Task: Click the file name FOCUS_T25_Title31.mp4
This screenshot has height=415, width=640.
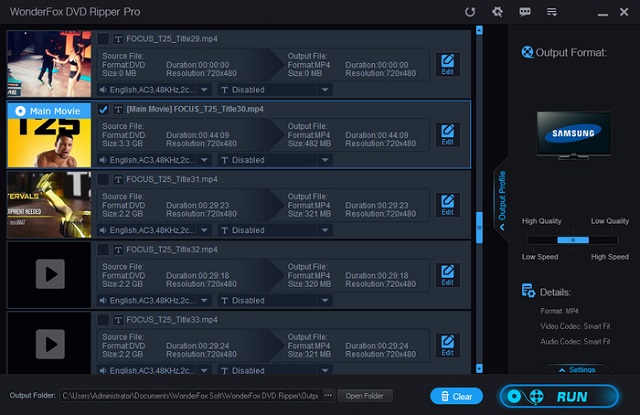Action: (x=172, y=180)
